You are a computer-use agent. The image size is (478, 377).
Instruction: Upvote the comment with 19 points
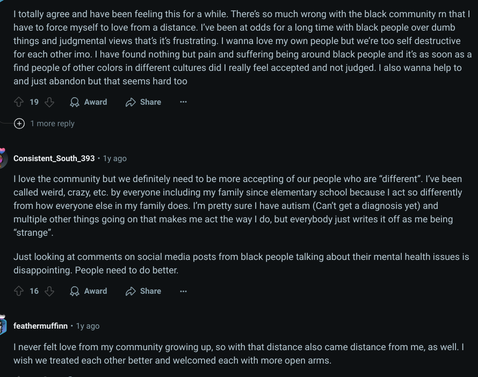click(19, 102)
